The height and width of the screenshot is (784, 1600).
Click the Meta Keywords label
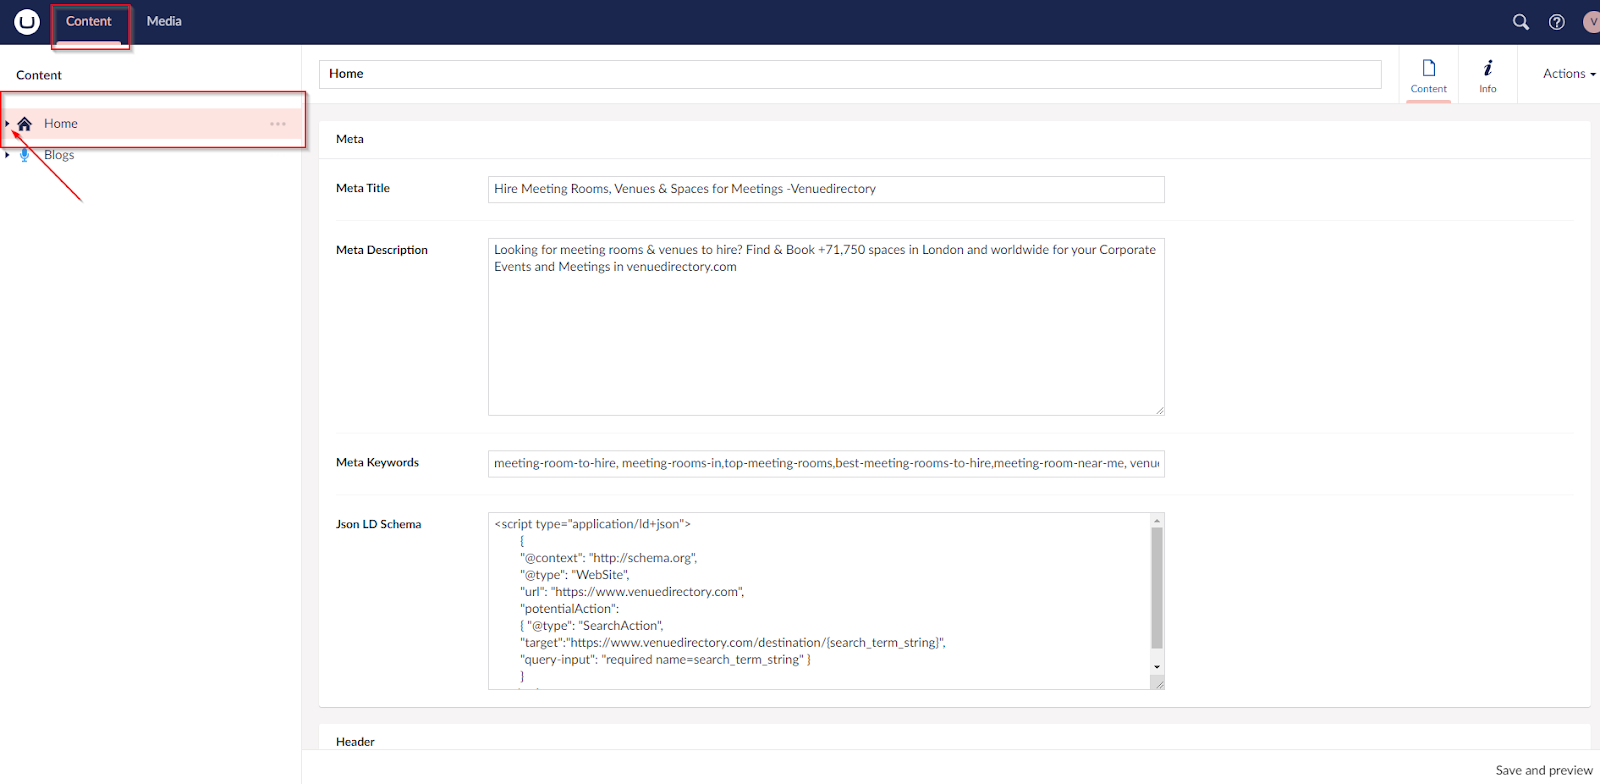click(x=377, y=462)
